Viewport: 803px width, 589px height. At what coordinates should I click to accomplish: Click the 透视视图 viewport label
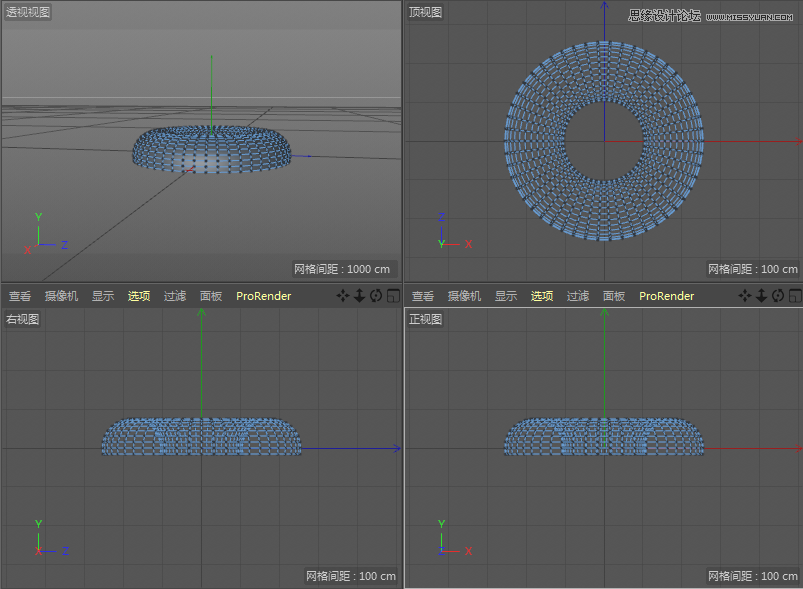[28, 12]
